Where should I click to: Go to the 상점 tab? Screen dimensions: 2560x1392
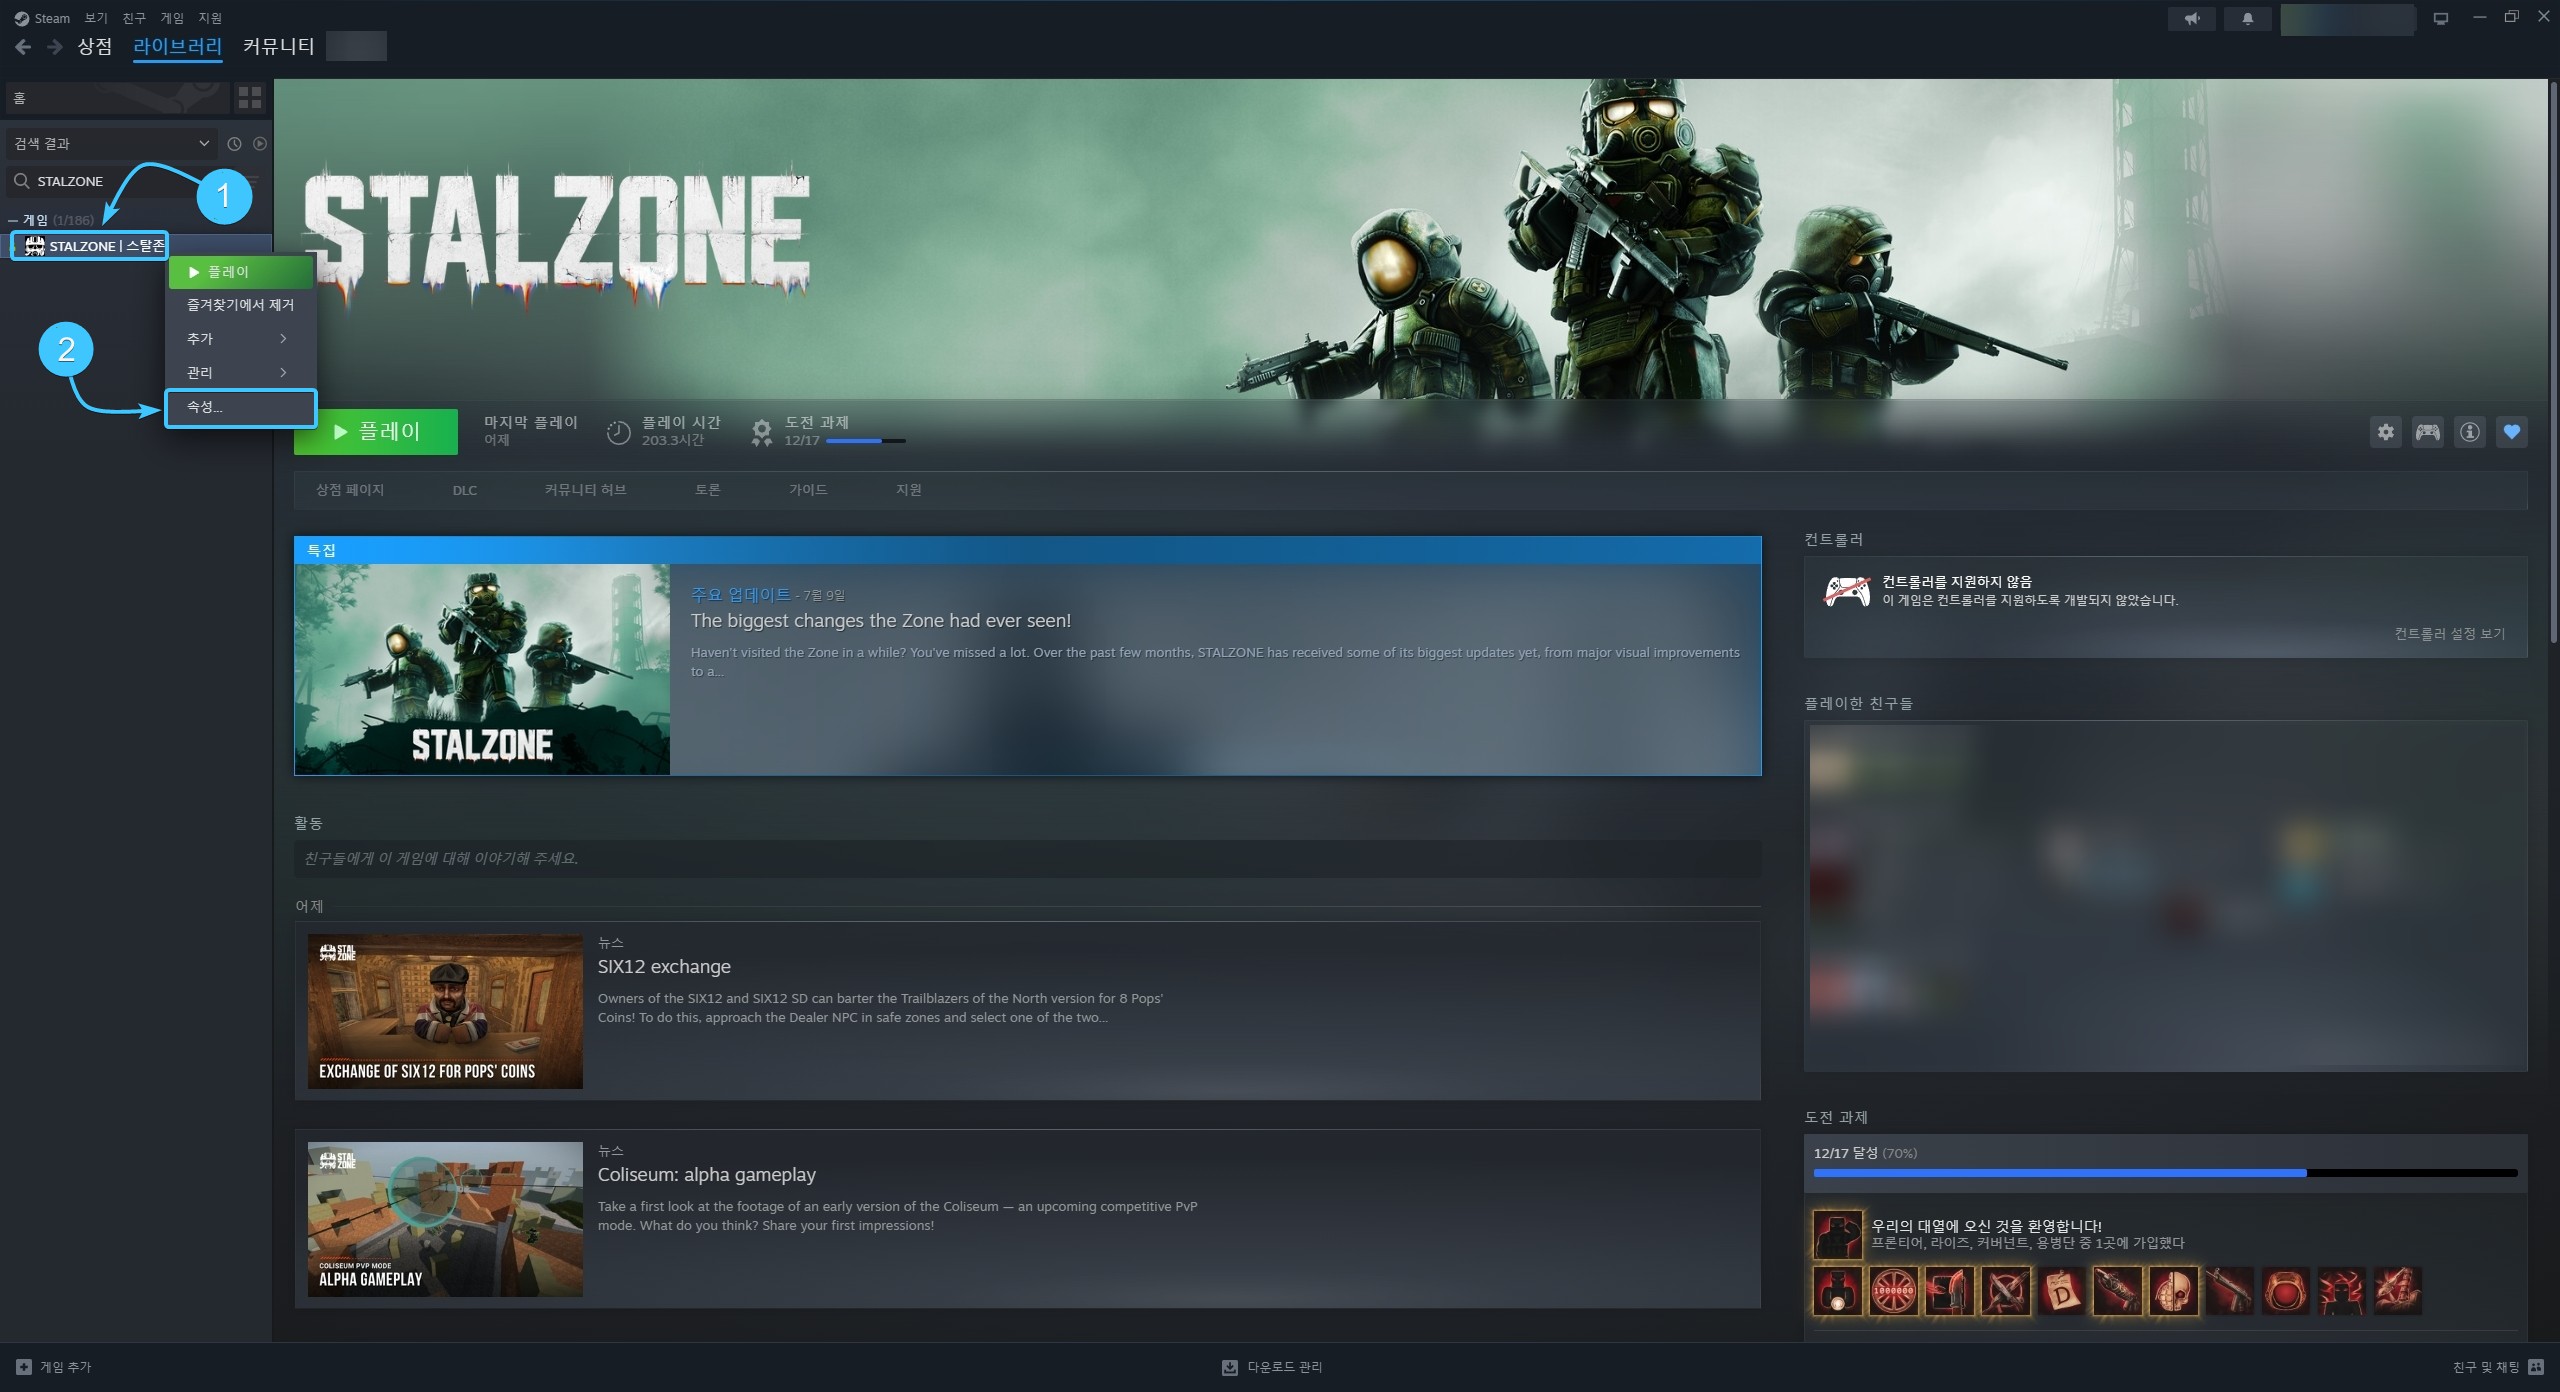click(x=95, y=46)
